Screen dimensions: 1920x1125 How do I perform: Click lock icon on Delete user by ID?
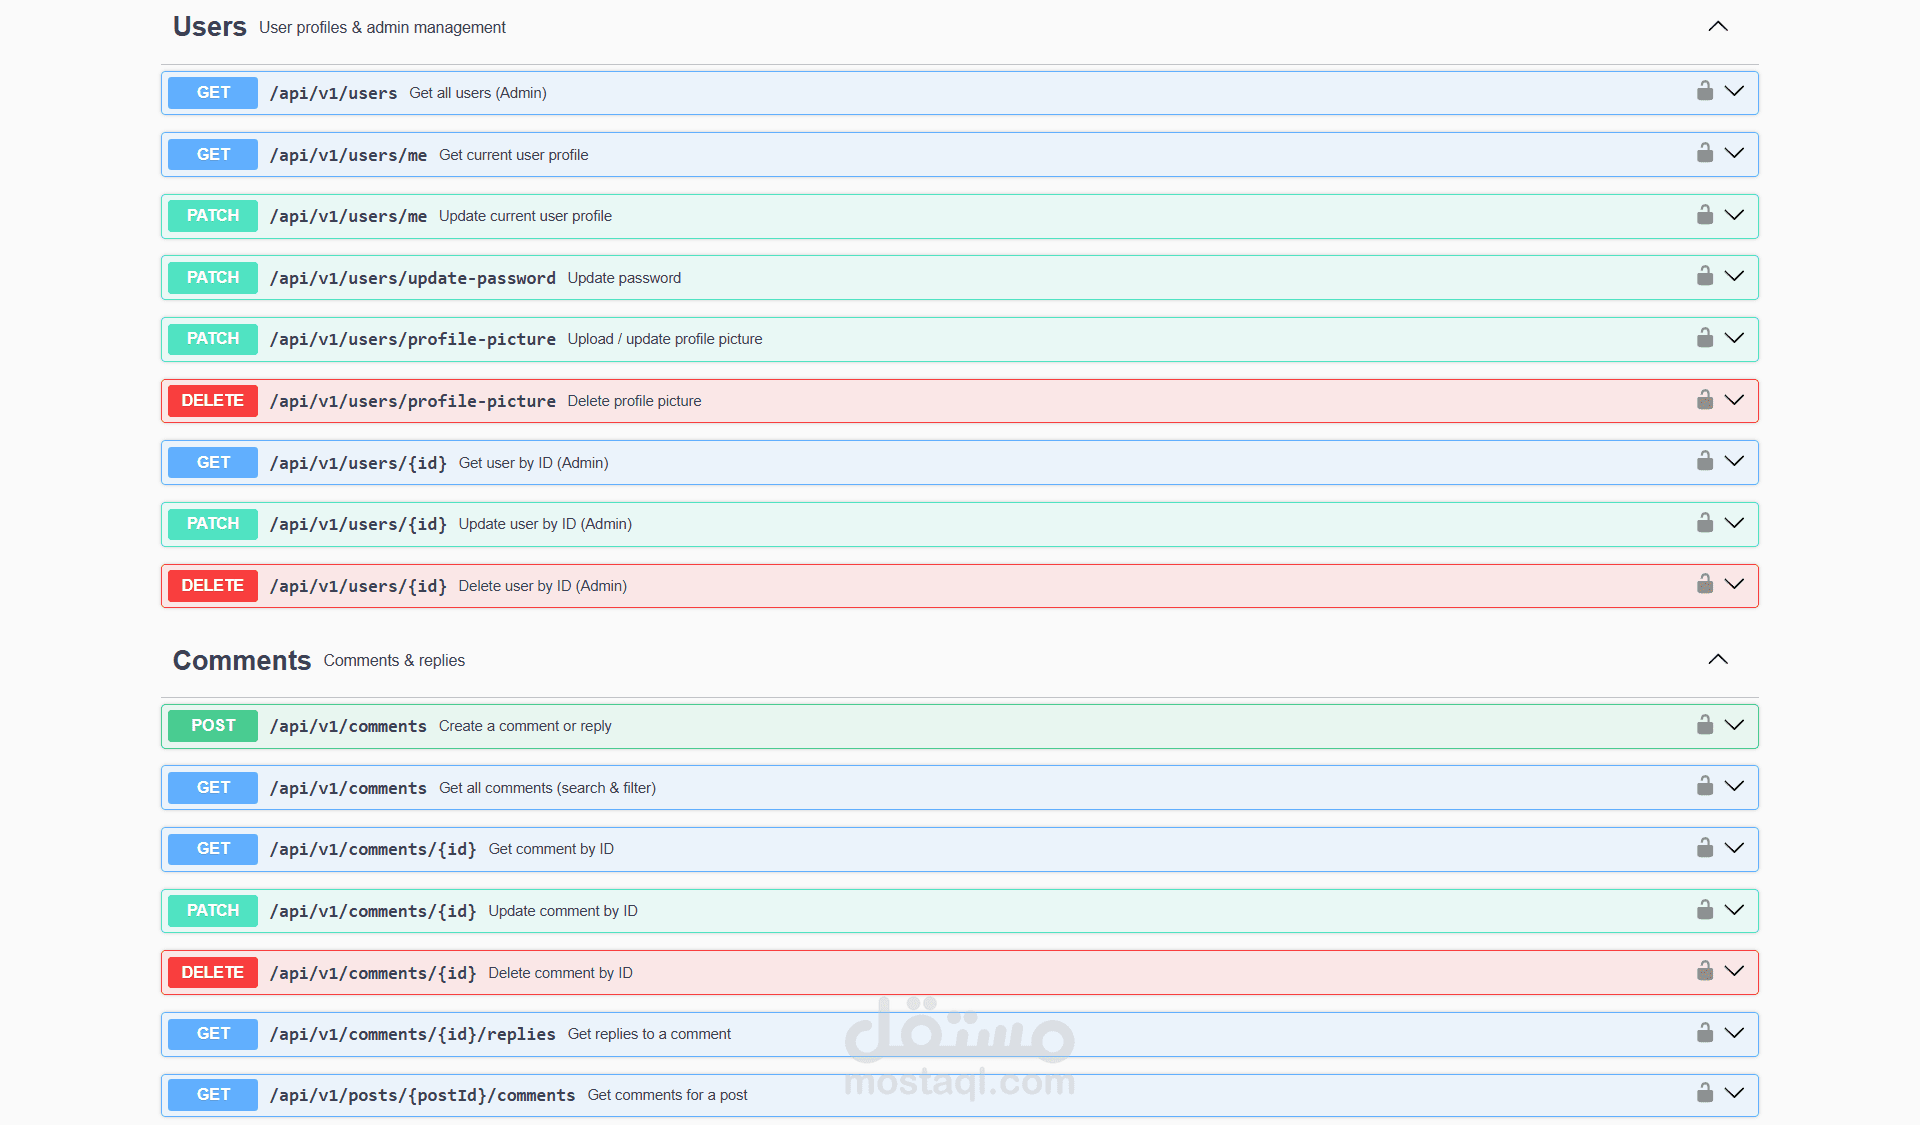coord(1705,585)
